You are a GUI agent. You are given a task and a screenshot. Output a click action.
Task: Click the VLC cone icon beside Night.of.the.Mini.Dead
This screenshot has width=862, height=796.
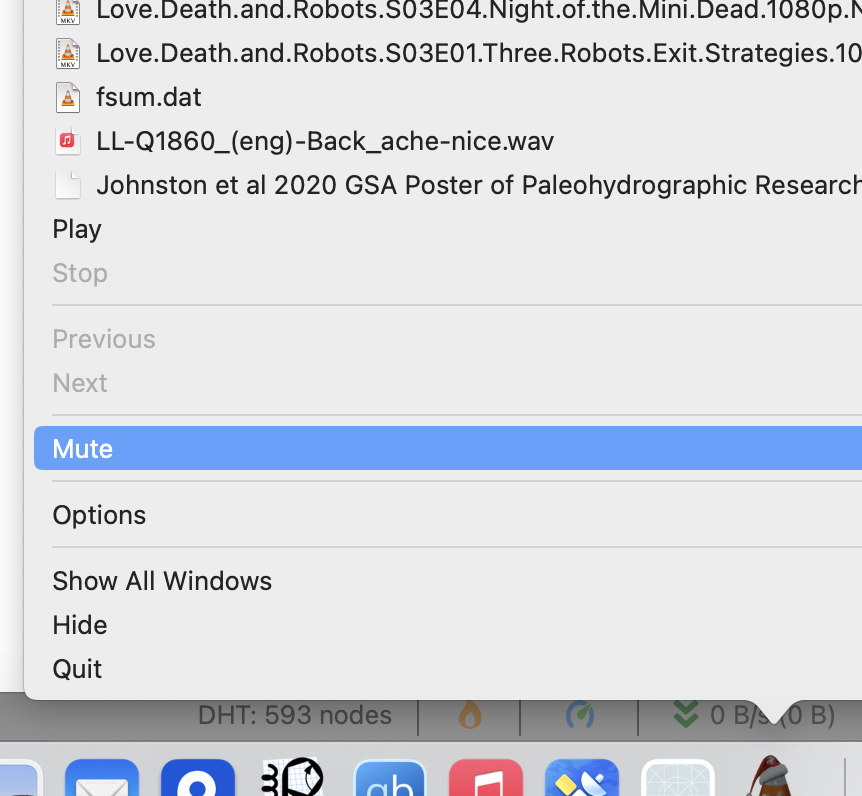66,12
